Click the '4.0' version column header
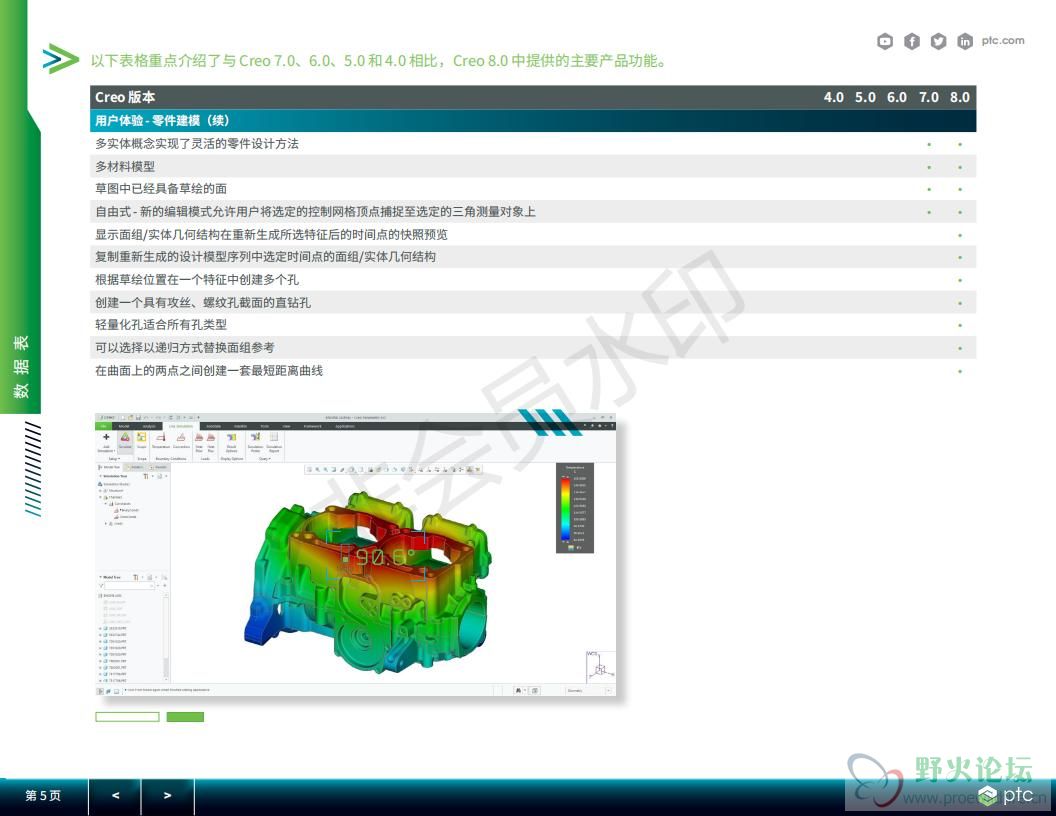Viewport: 1056px width, 816px height. tap(834, 97)
